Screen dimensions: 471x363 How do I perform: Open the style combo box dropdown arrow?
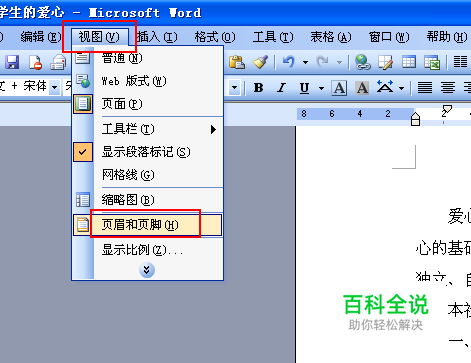tap(54, 88)
